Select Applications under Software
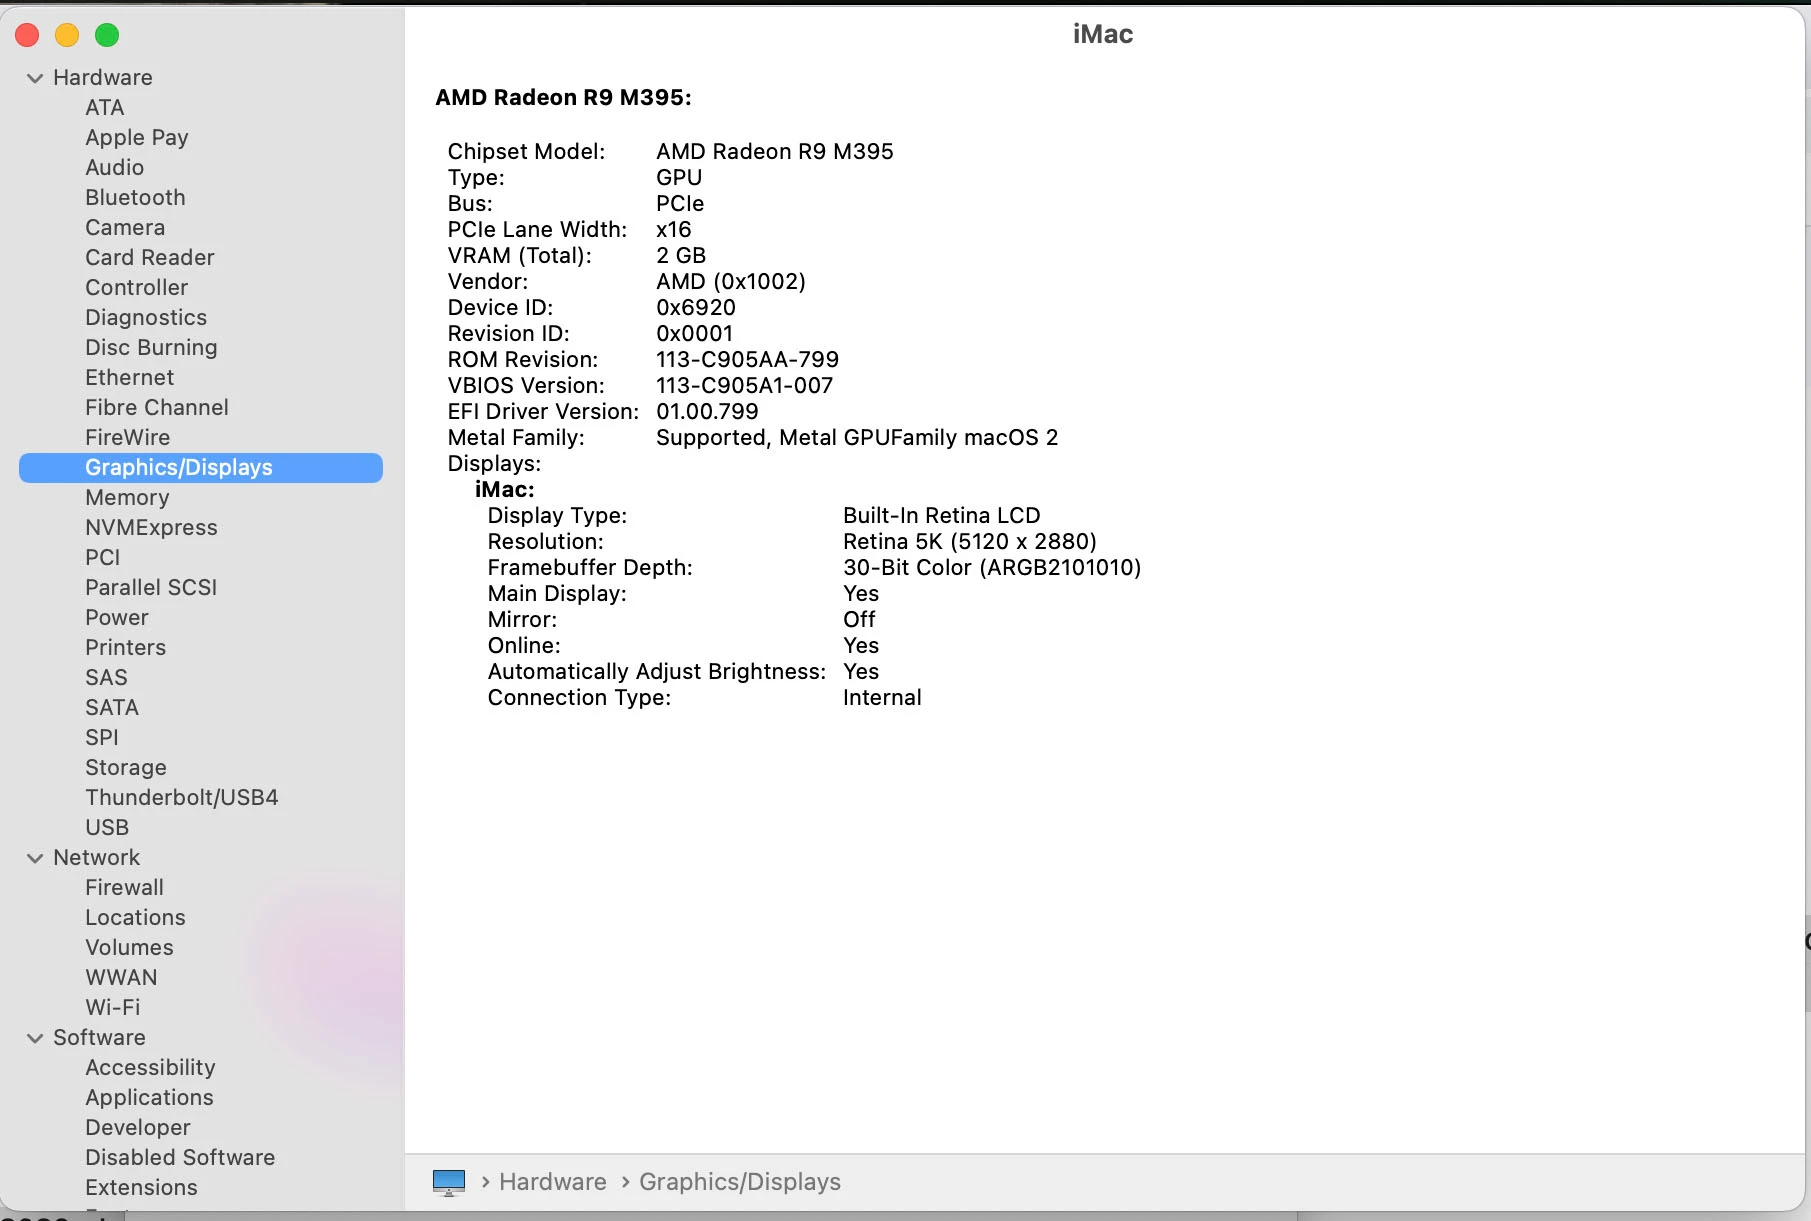The image size is (1811, 1221). point(149,1097)
